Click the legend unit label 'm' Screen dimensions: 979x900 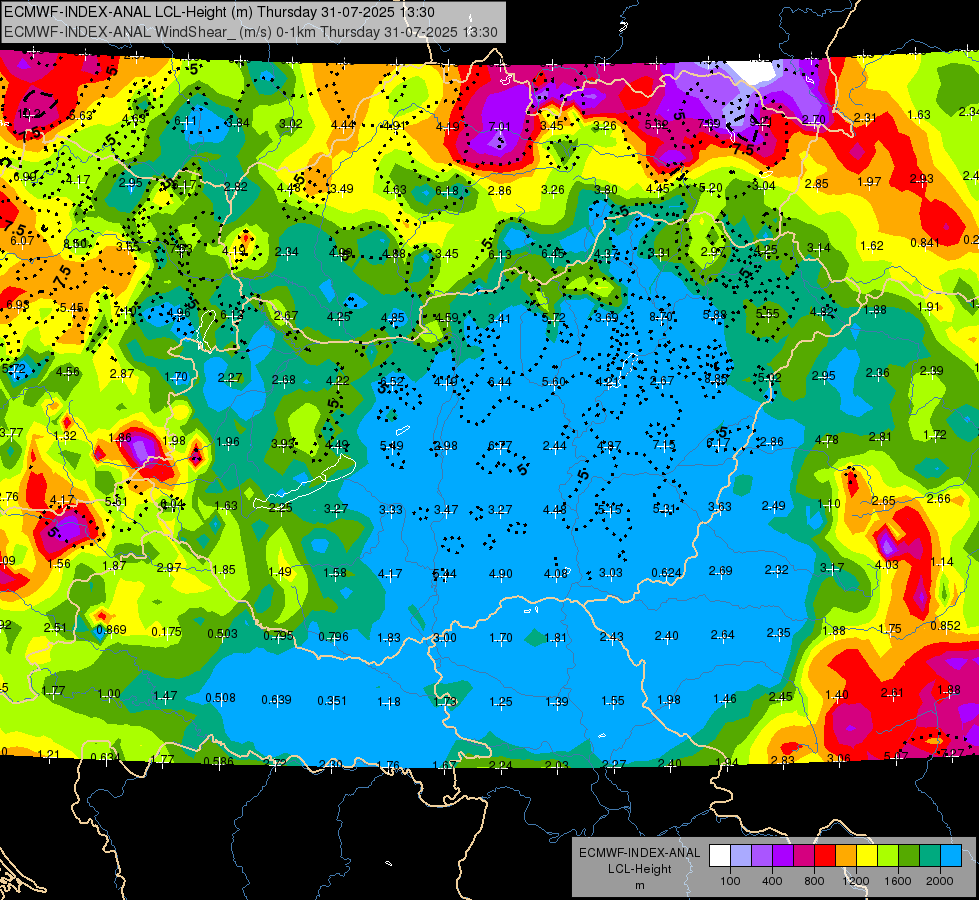(x=639, y=885)
